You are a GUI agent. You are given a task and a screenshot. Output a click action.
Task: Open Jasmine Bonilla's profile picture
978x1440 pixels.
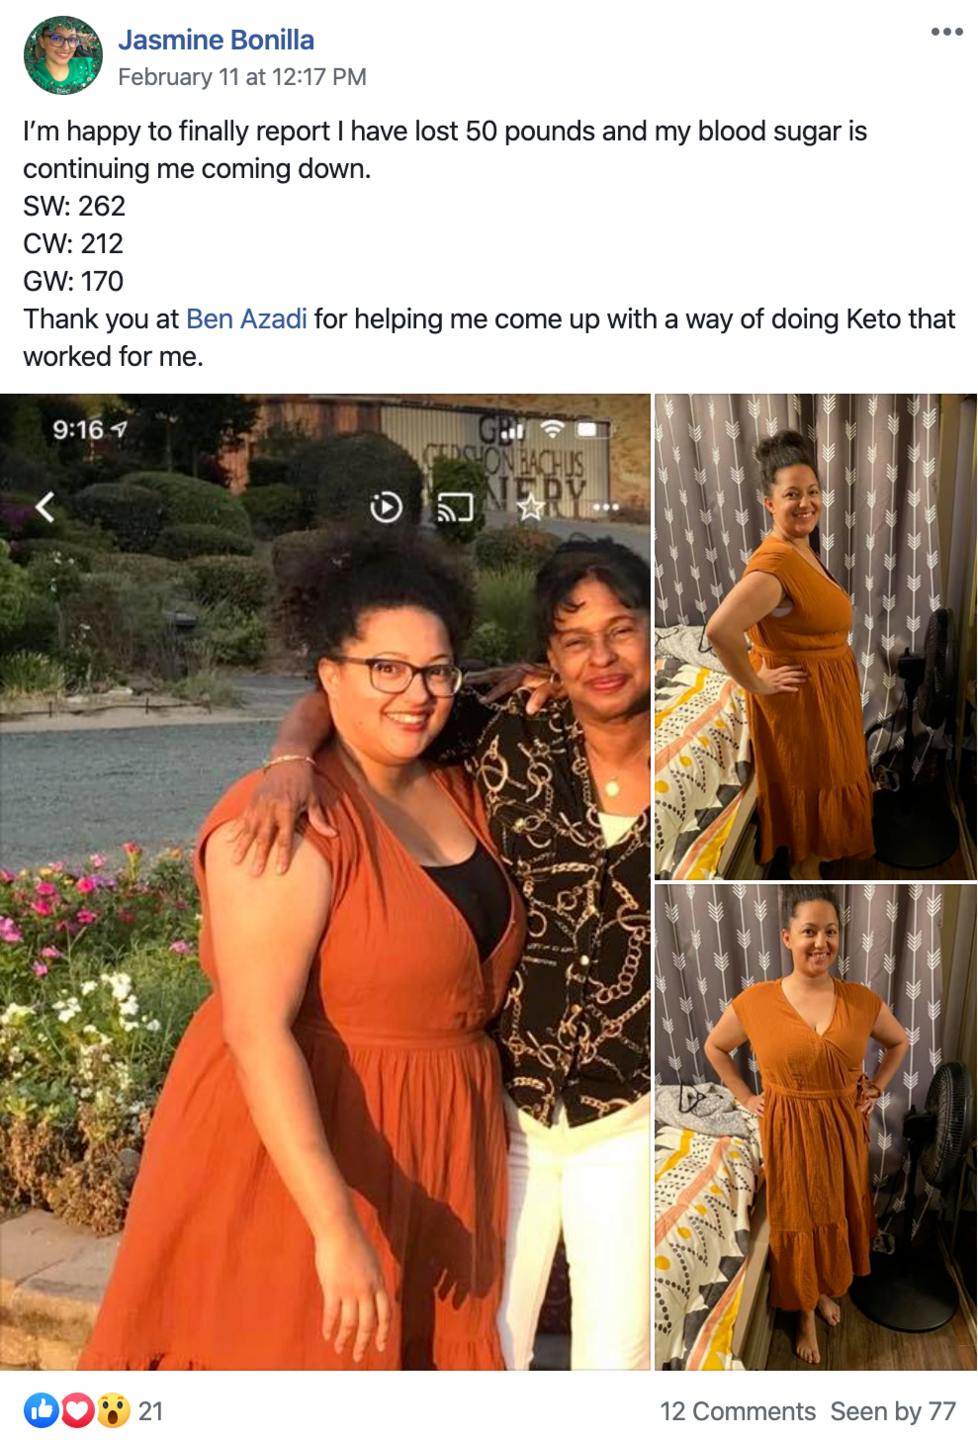tap(63, 56)
